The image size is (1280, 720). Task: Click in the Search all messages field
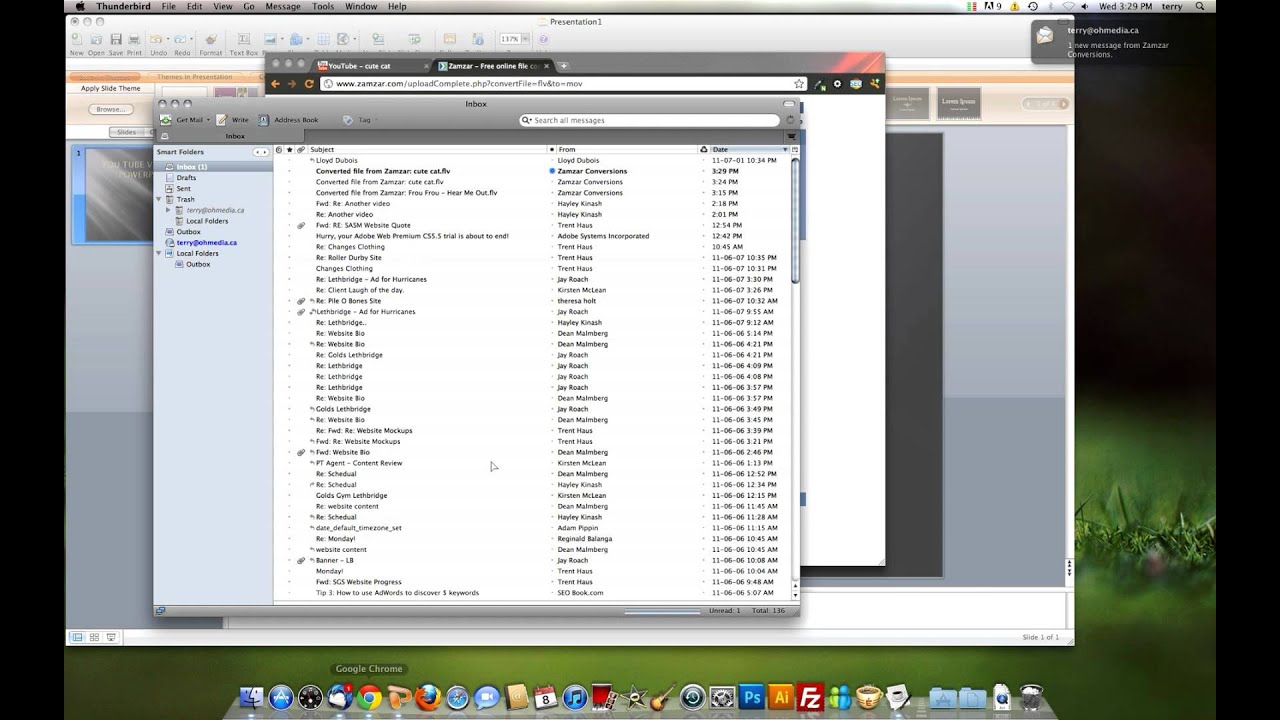(x=649, y=120)
